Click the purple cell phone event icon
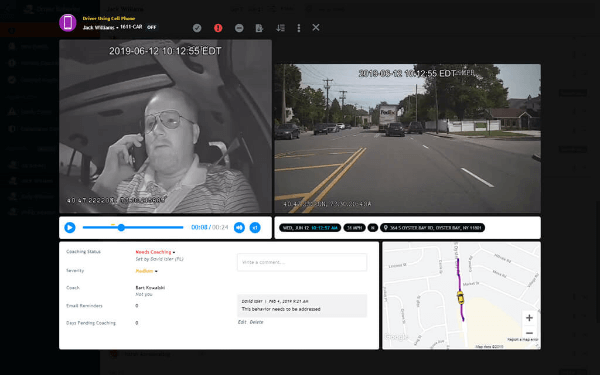The image size is (600, 375). [68, 23]
